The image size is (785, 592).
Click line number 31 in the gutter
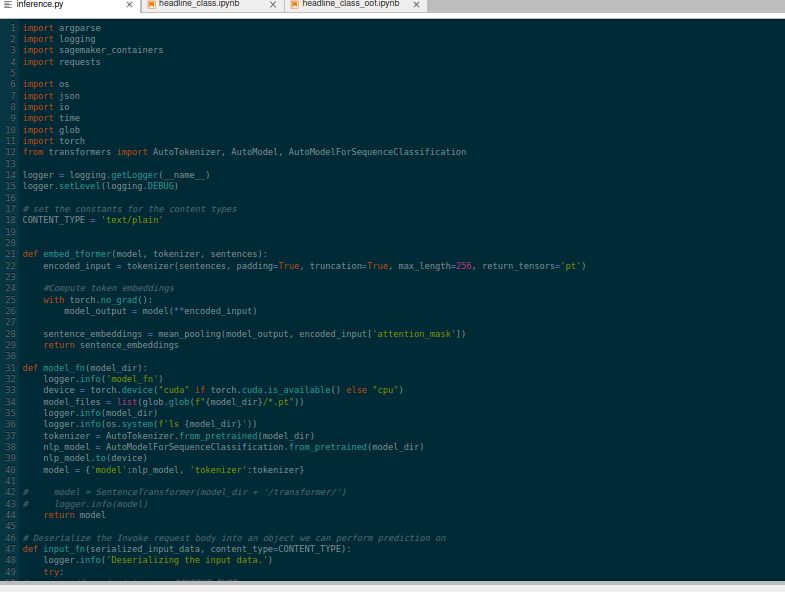click(11, 368)
